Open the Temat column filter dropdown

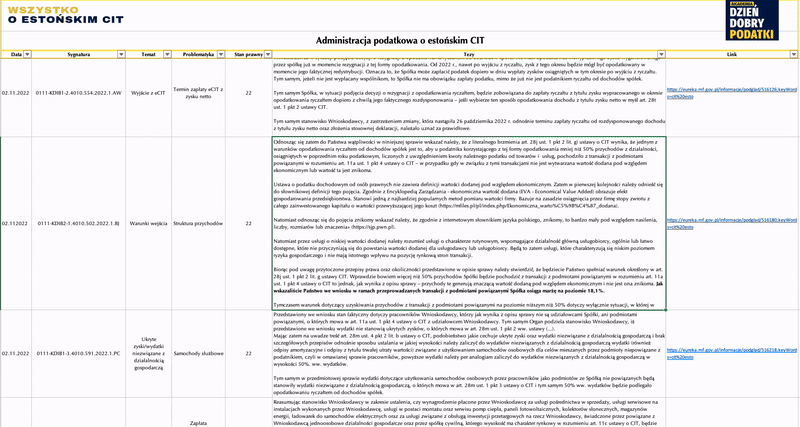pos(167,54)
